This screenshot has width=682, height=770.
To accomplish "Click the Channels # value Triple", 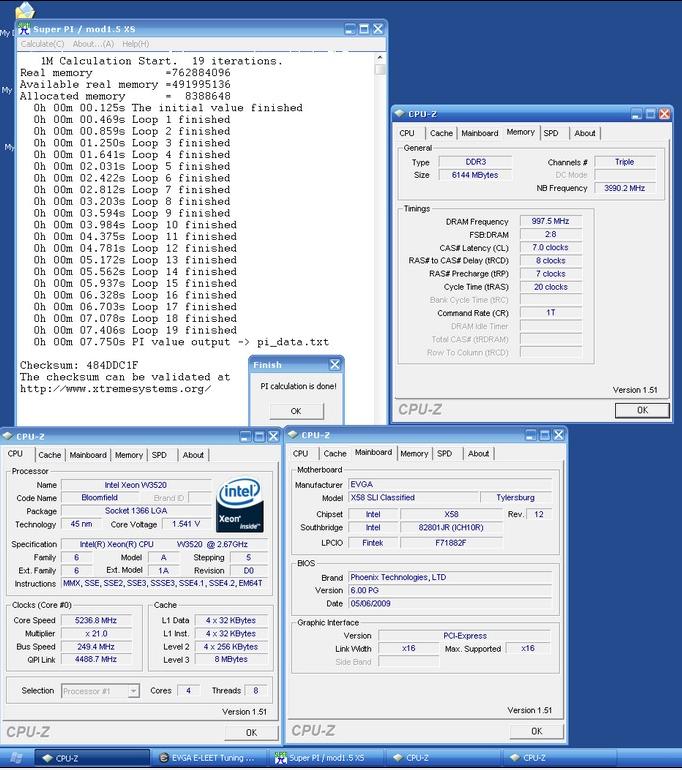I will (625, 162).
